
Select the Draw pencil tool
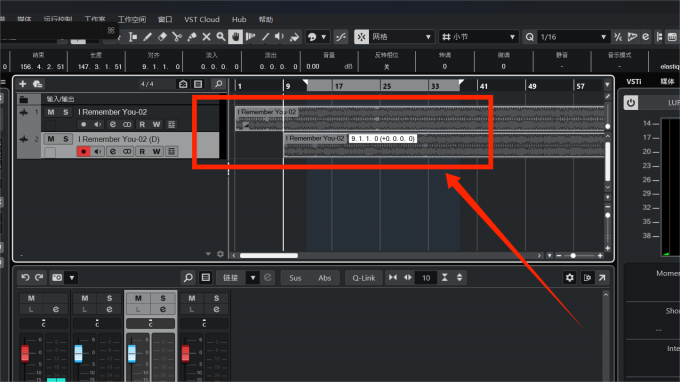[x=148, y=37]
